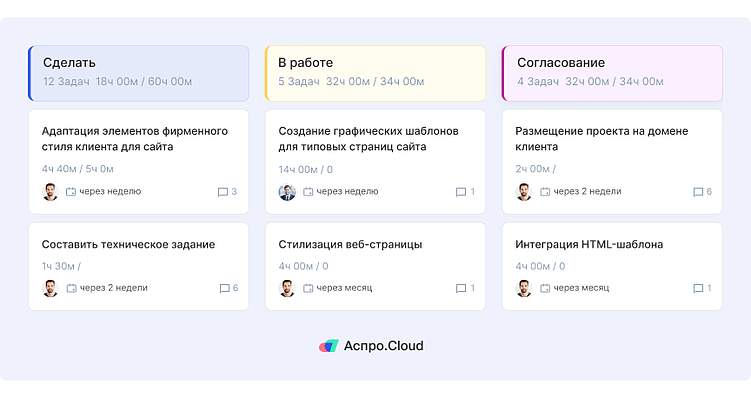Click assignee avatar on Создание графических шаблонов card
The image size is (751, 398).
click(x=287, y=192)
